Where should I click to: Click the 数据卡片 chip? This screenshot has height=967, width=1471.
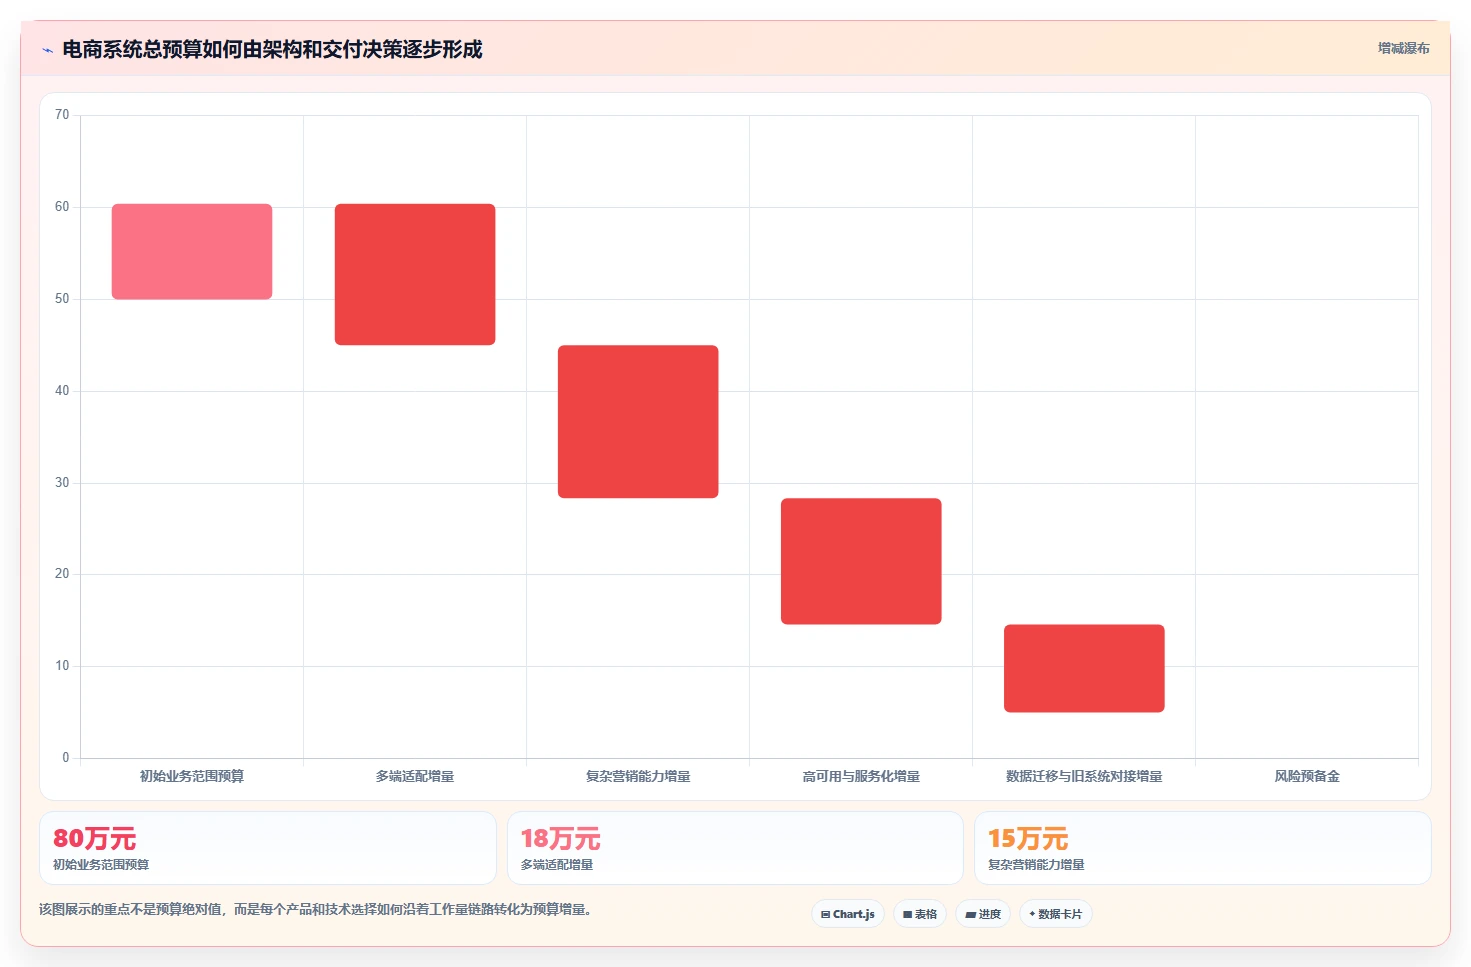(x=1056, y=914)
